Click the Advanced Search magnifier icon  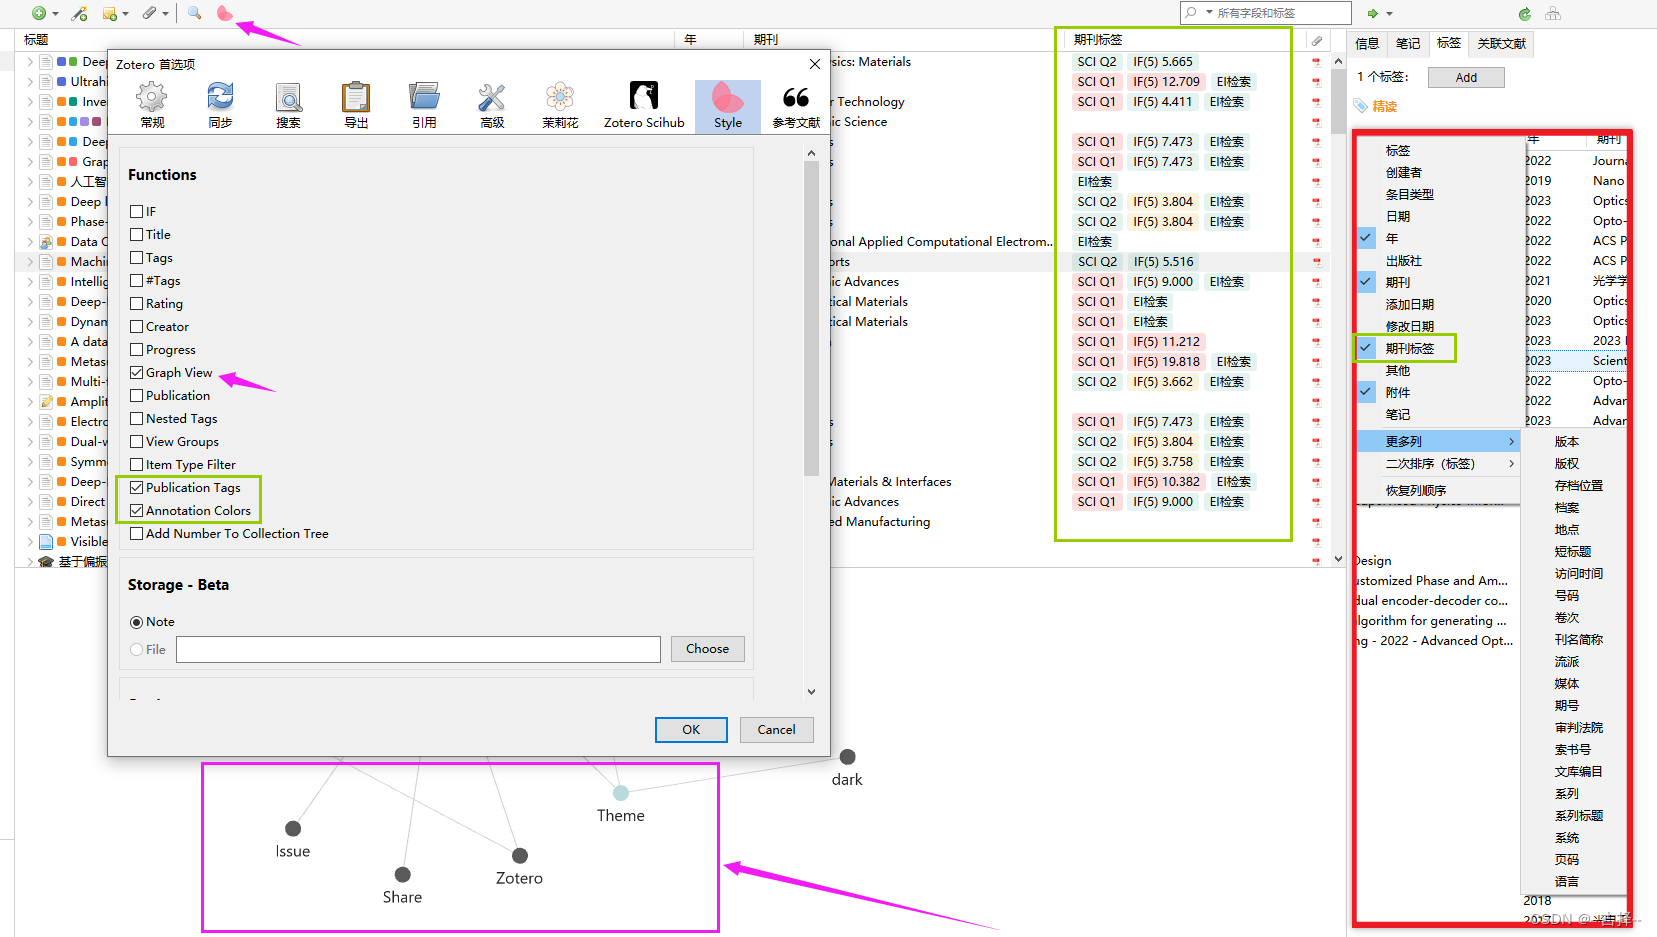[194, 13]
